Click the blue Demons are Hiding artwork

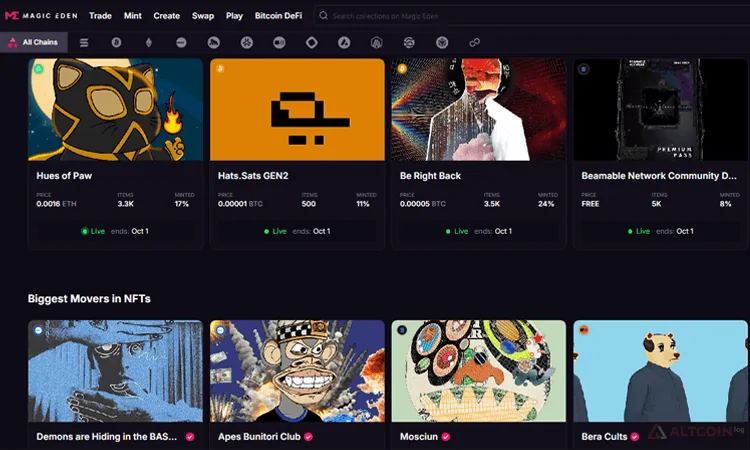pyautogui.click(x=115, y=371)
